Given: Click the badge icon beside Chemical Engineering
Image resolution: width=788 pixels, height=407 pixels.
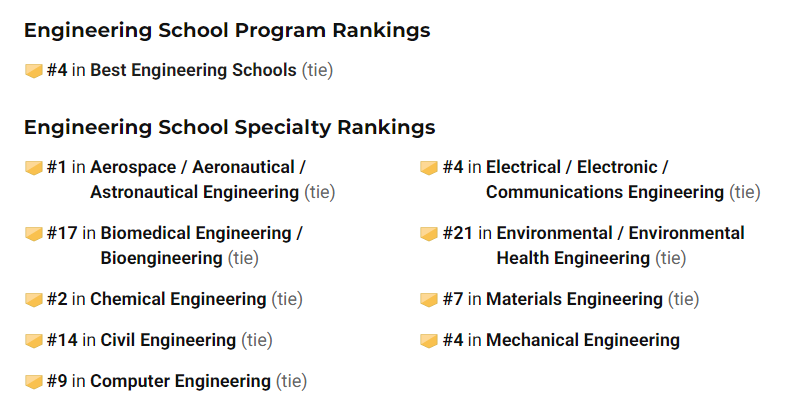Looking at the screenshot, I should click(33, 299).
